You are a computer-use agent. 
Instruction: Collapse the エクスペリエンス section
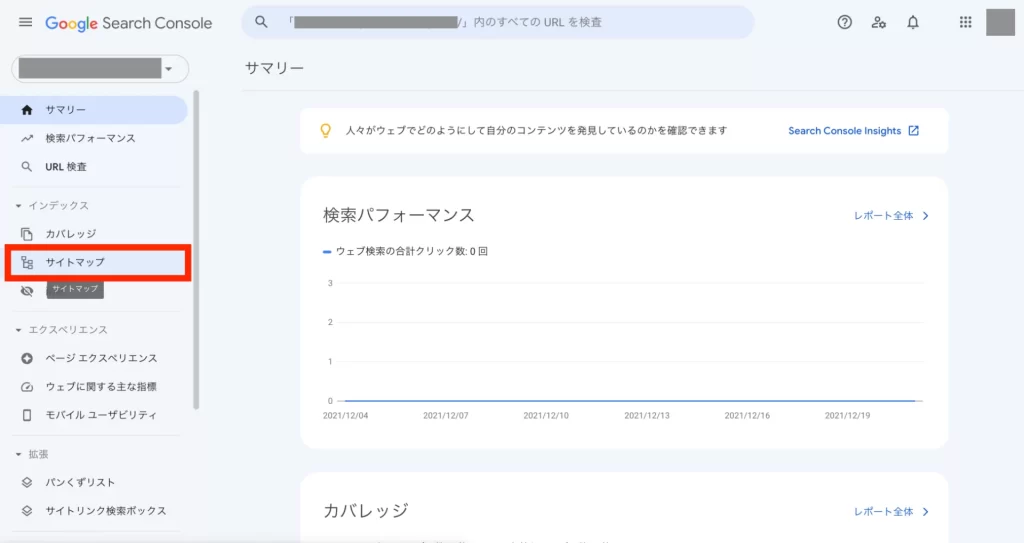tap(19, 330)
